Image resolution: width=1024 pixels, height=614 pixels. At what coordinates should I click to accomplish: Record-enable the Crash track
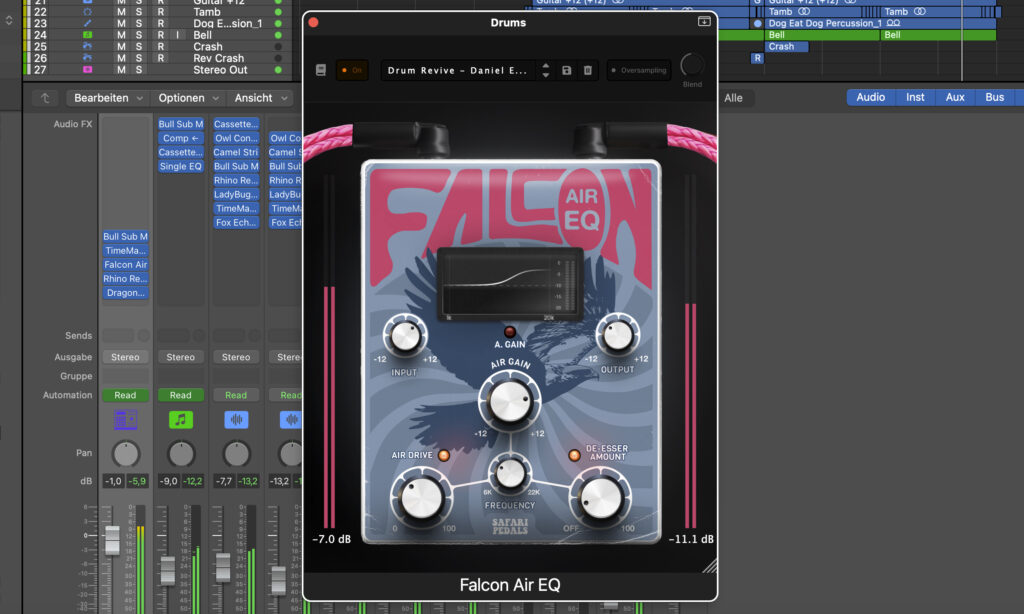tap(161, 46)
